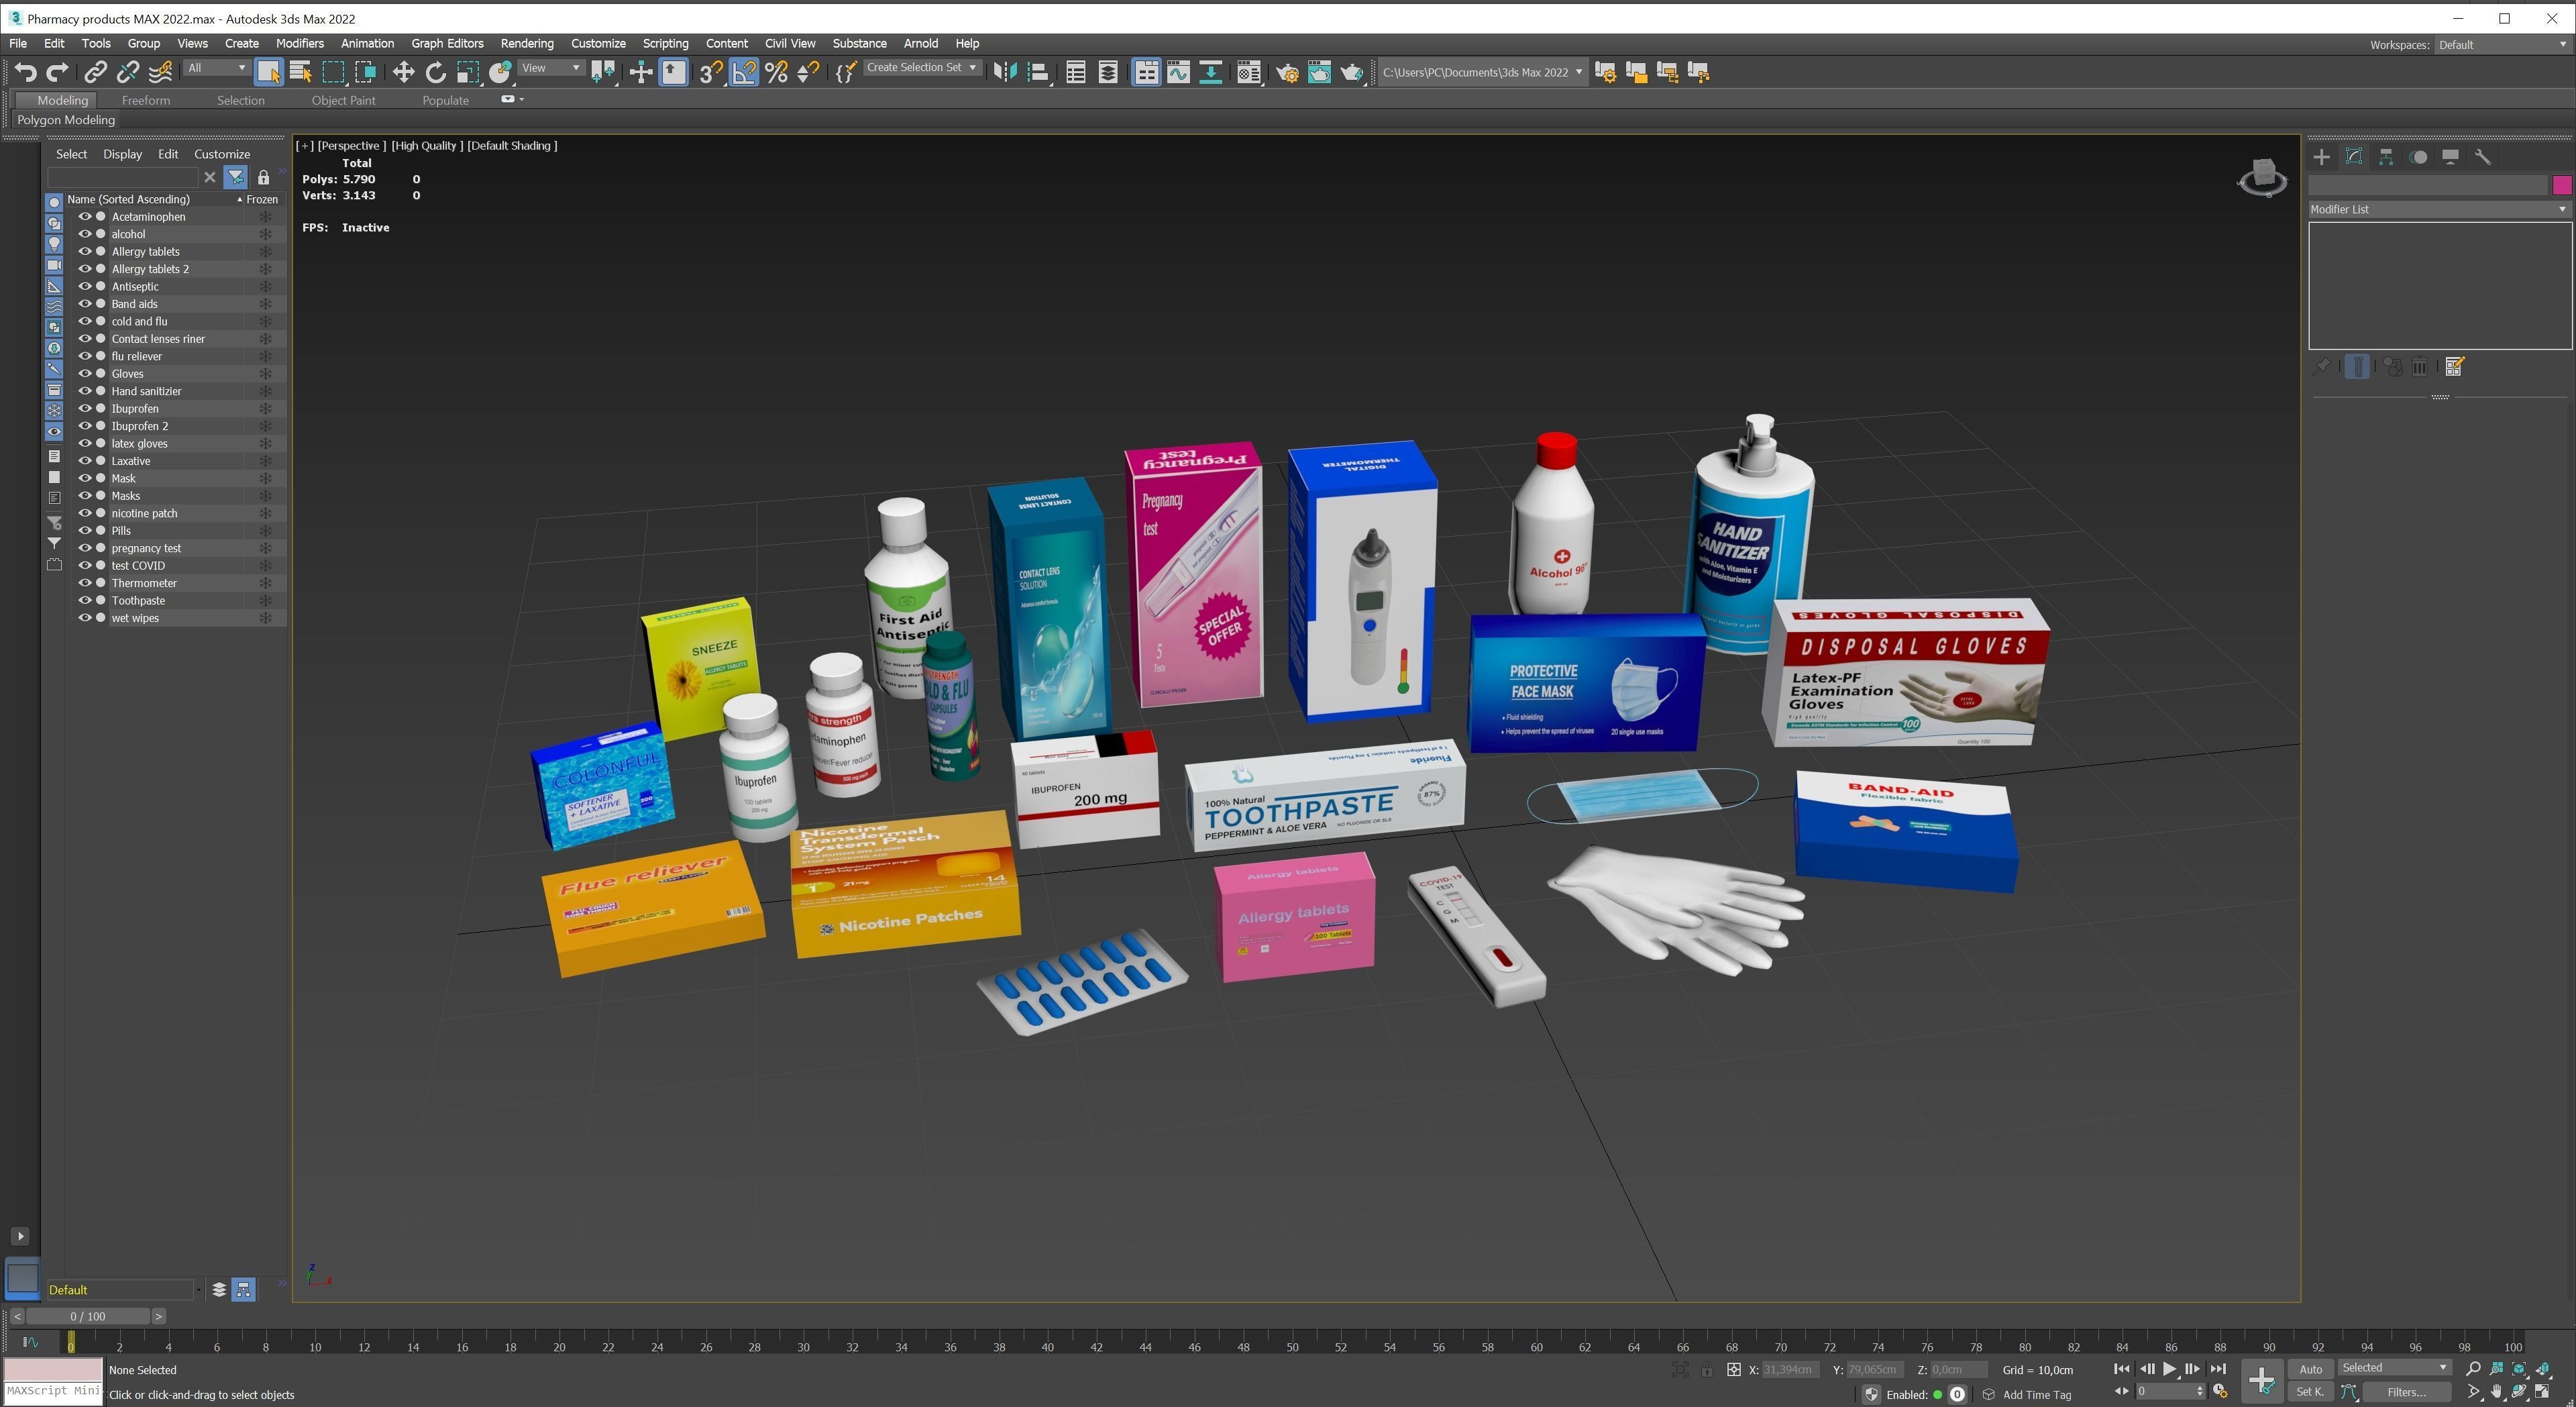Expand the project path dropdown

pos(1579,72)
